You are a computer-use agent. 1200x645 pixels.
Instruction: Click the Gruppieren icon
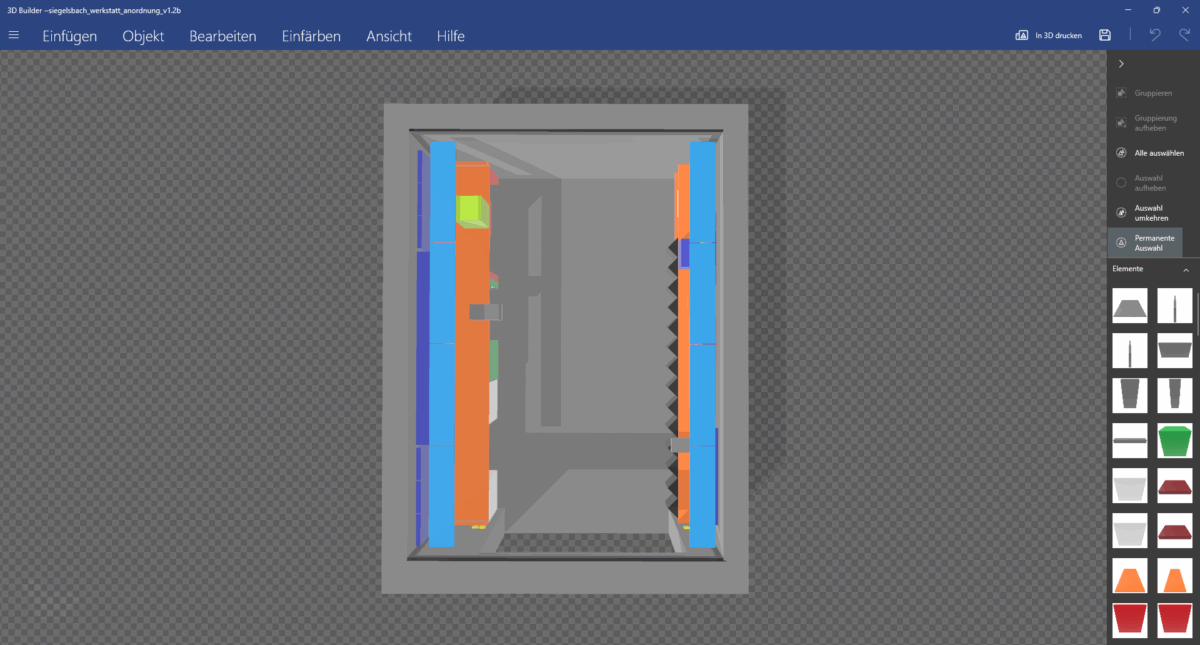[x=1121, y=93]
